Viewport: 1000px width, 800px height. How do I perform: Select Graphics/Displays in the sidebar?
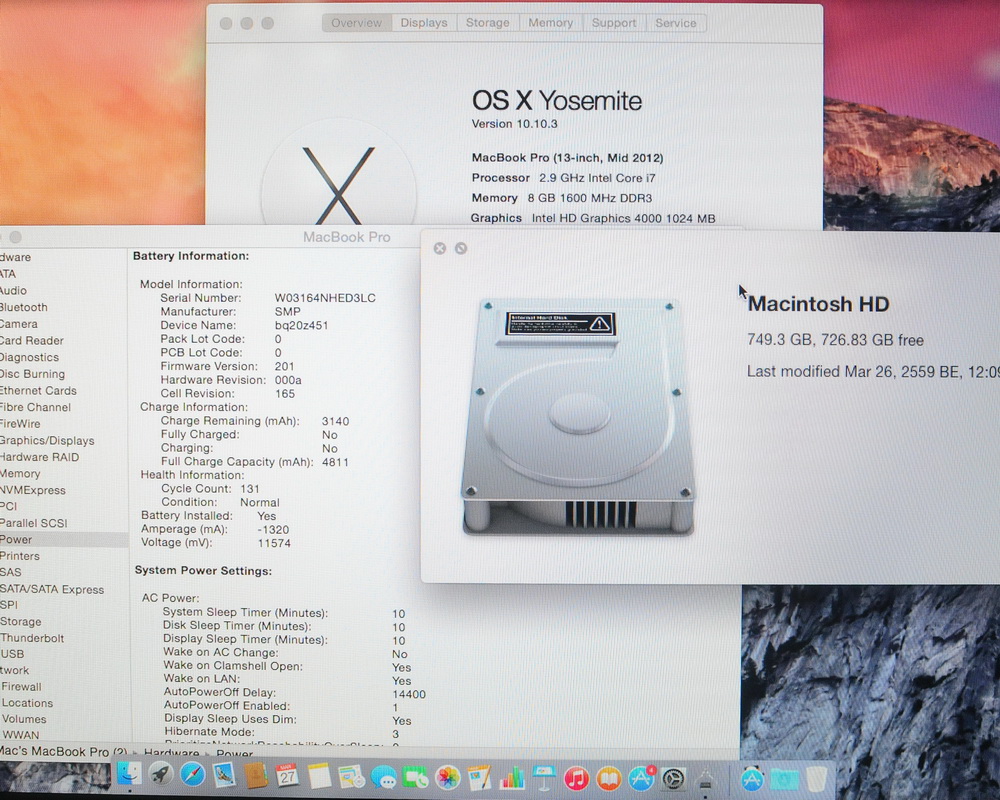point(47,440)
